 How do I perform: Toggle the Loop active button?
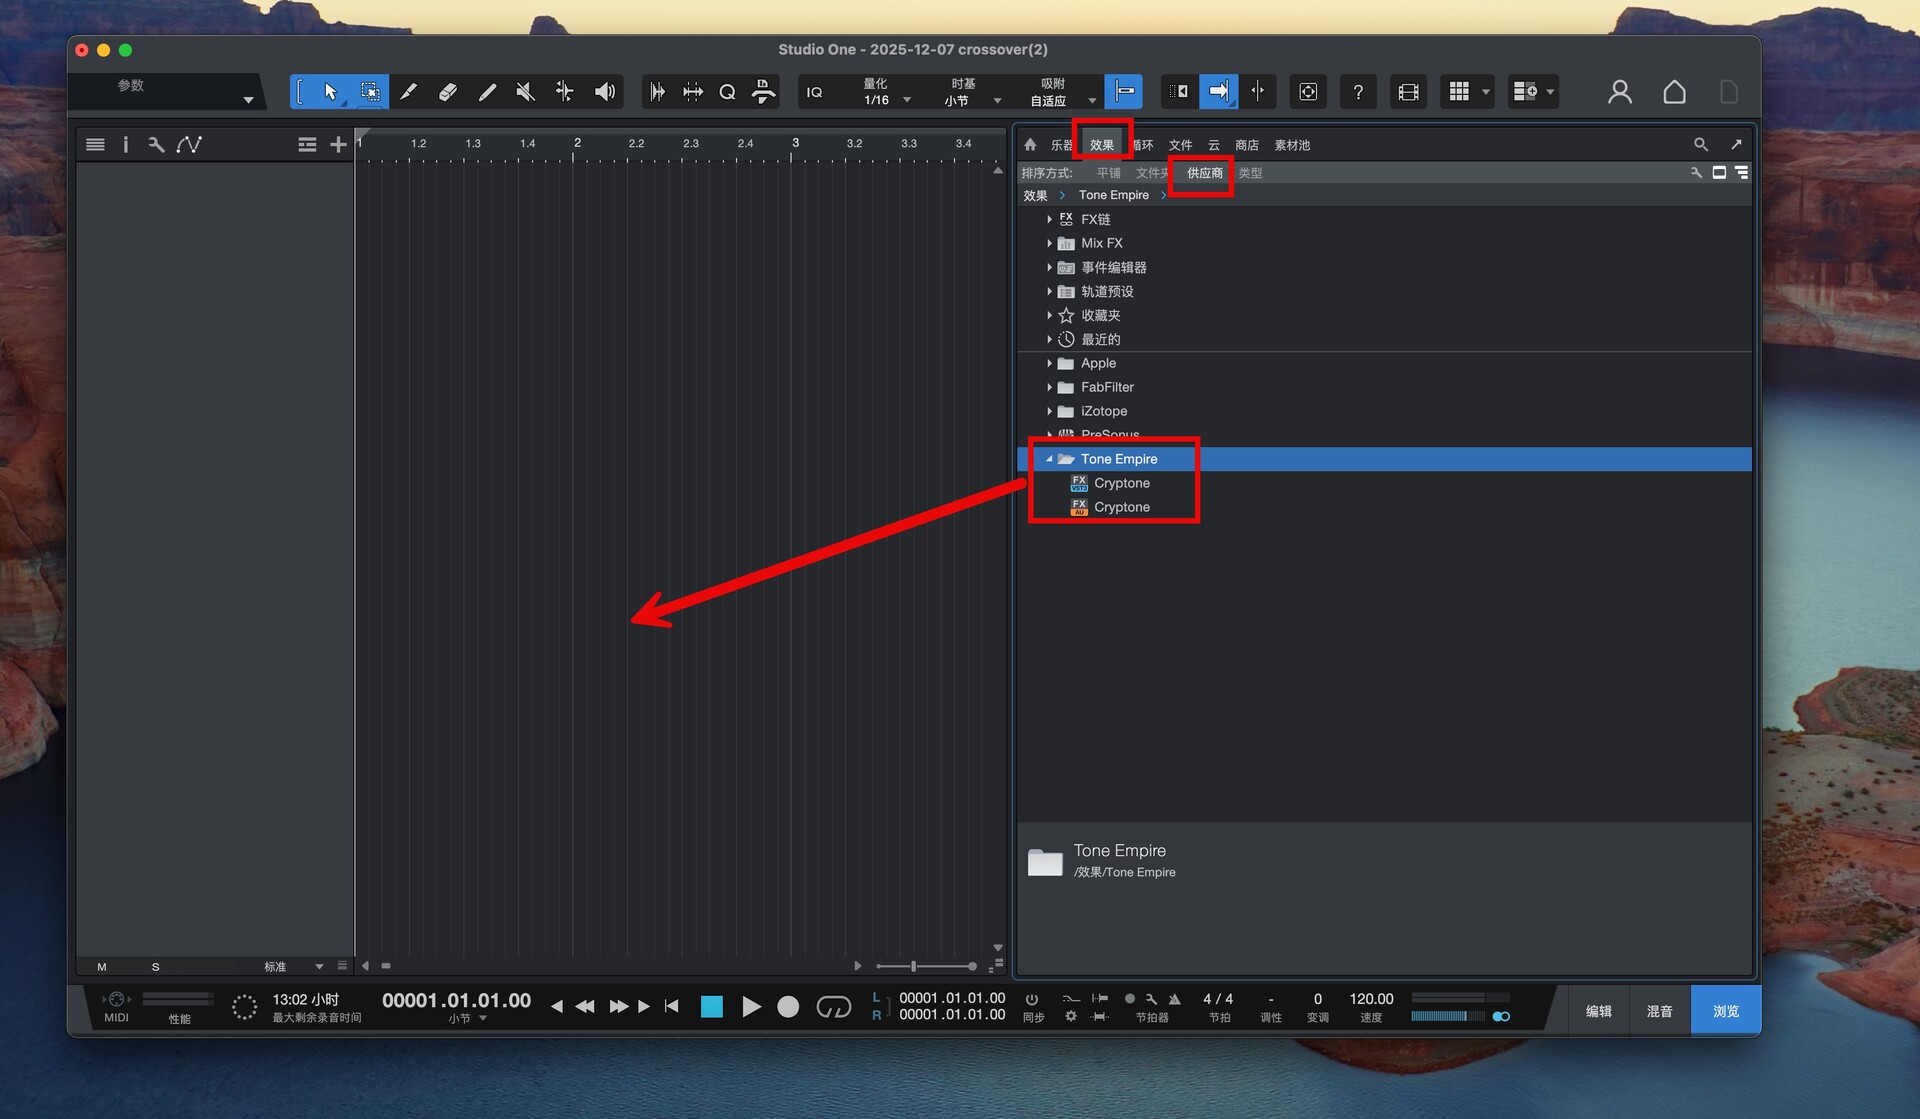pos(833,1007)
